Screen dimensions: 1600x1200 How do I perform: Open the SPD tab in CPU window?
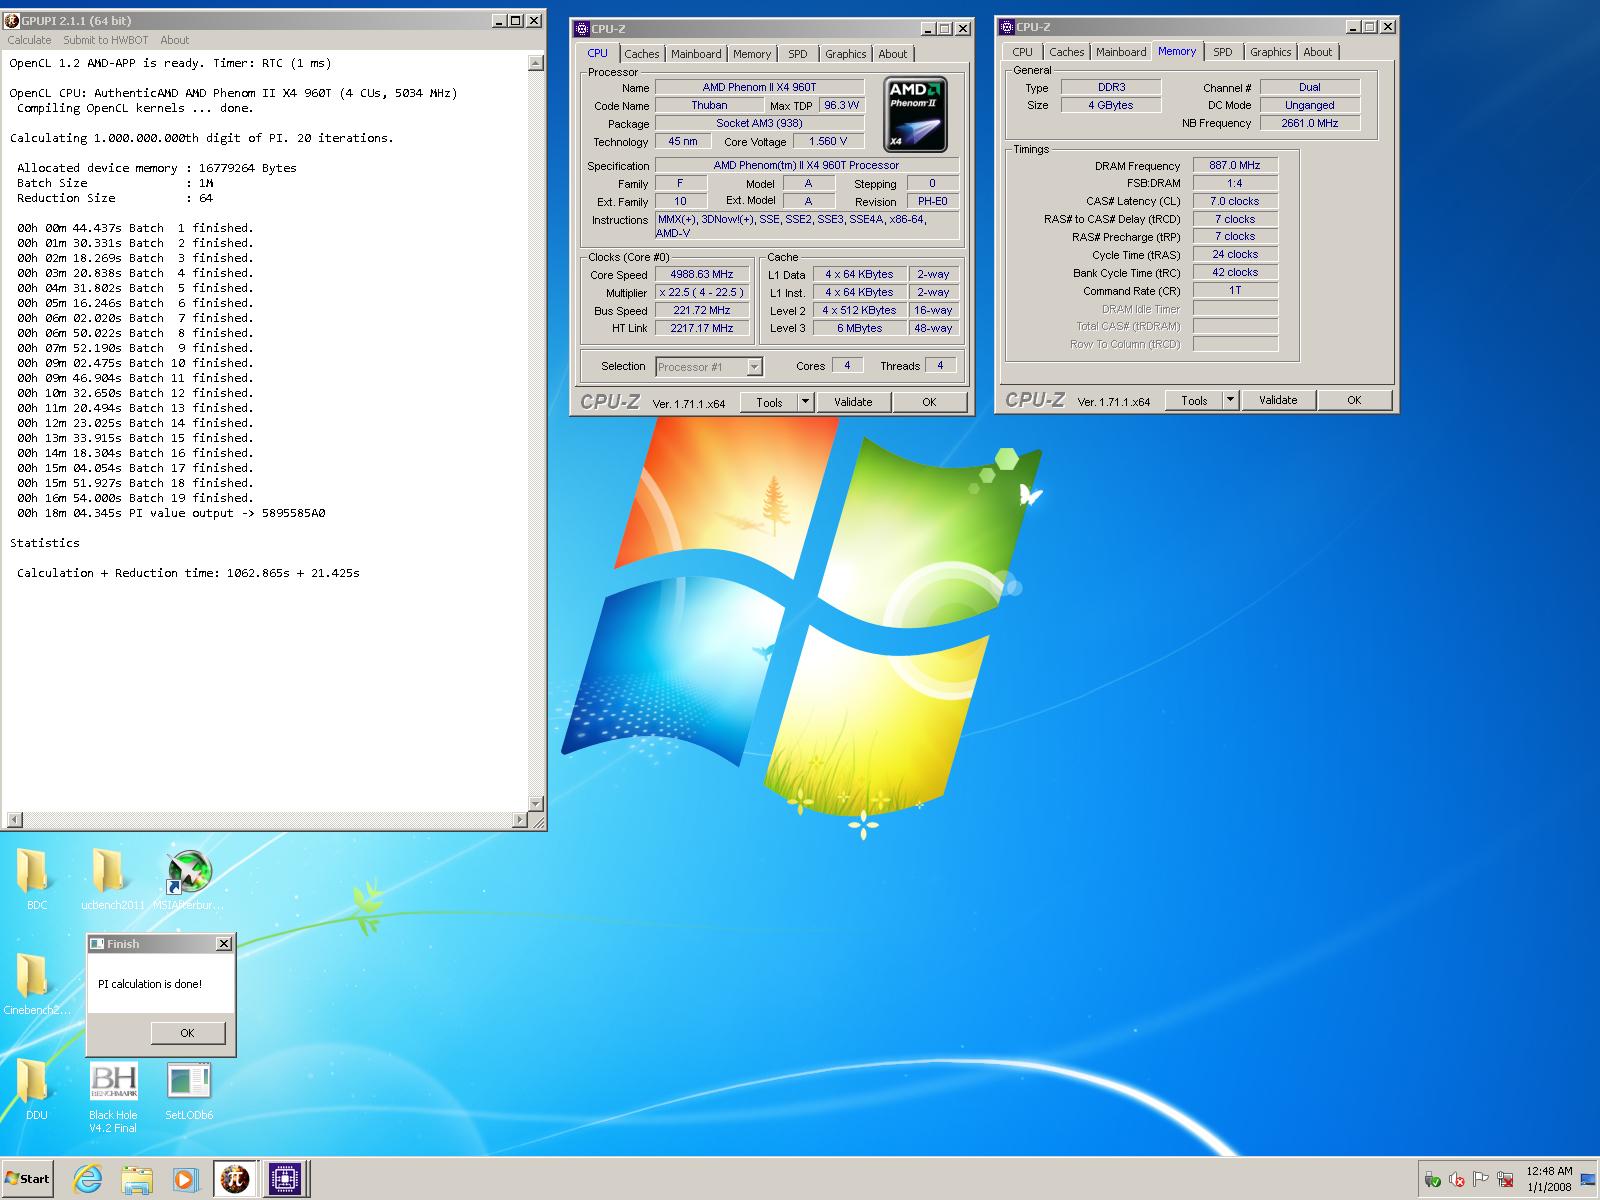coord(797,54)
